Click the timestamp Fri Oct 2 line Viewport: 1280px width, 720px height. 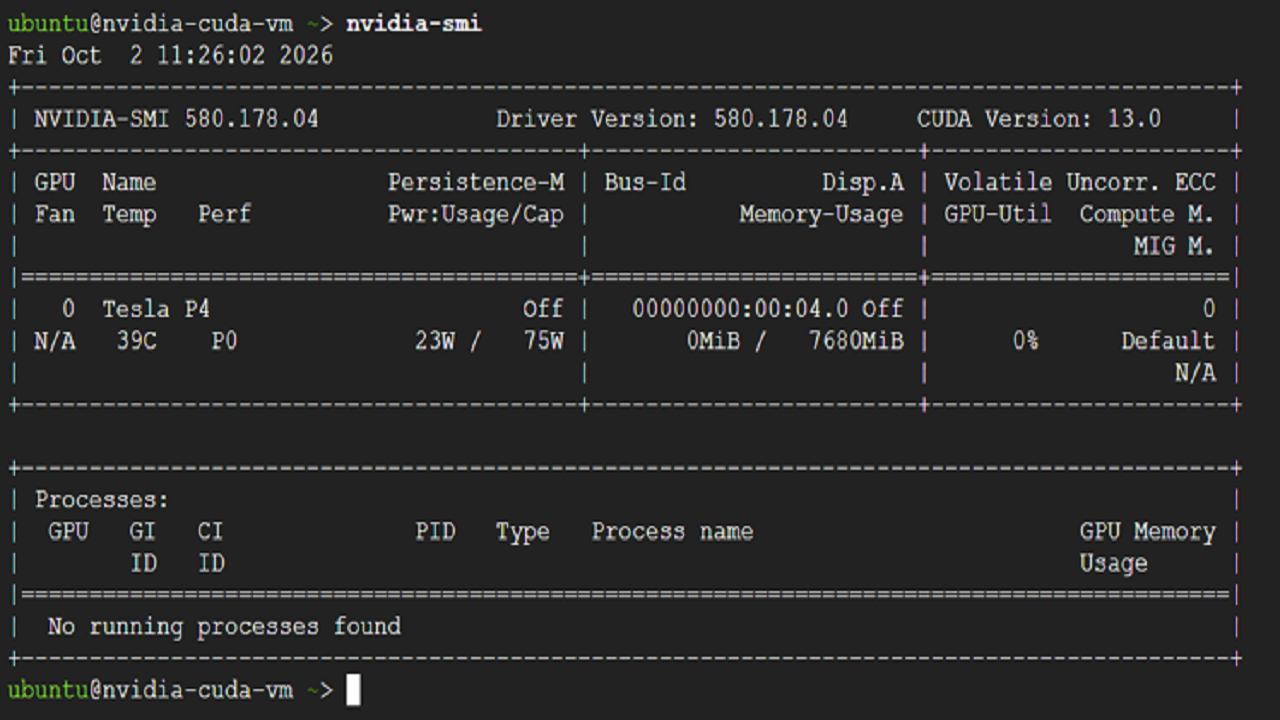coord(170,55)
